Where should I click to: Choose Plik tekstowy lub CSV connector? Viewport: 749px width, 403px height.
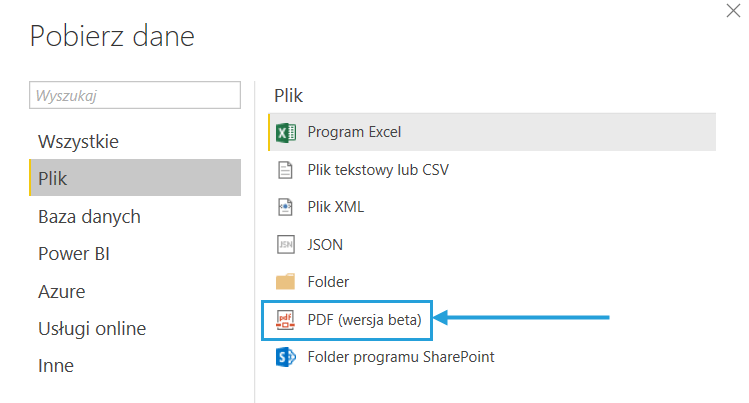pos(378,170)
